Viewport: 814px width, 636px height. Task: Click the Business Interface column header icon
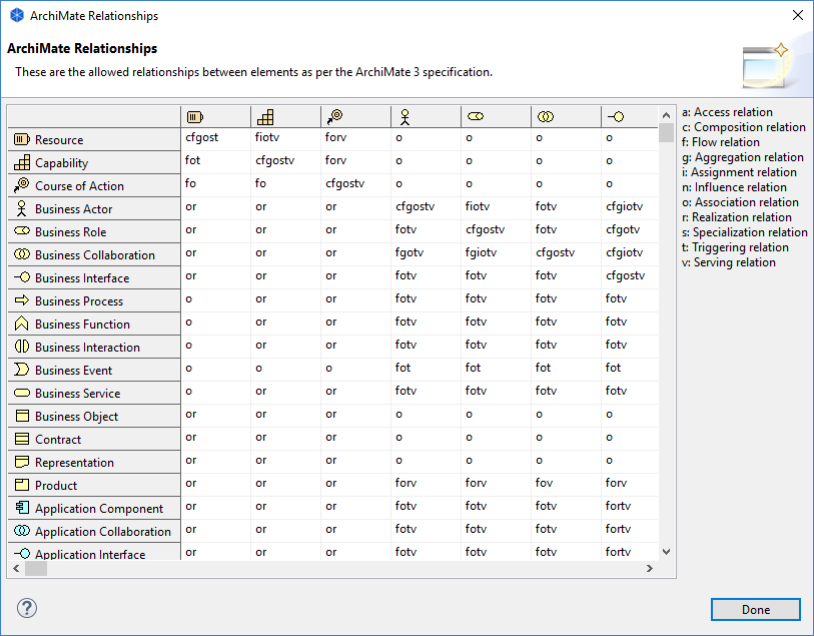click(615, 117)
